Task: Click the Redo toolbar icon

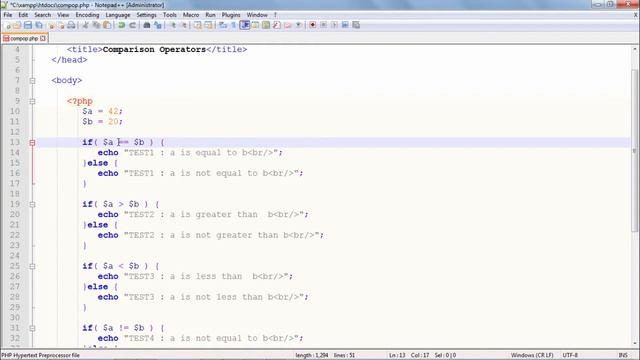Action: click(132, 25)
